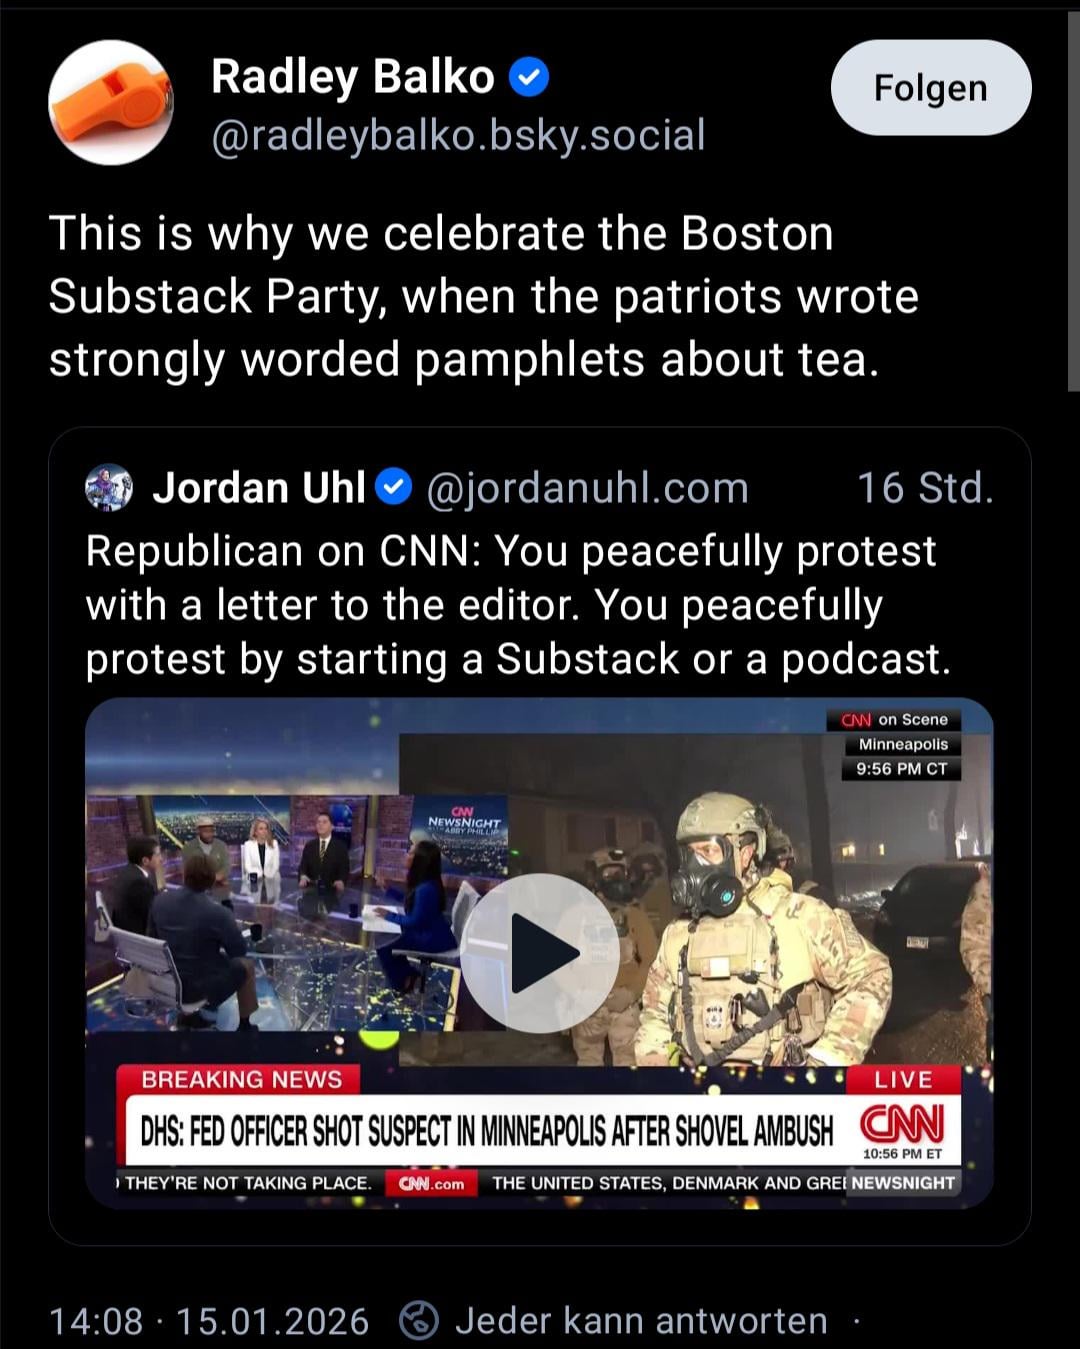Screen dimensions: 1080x1349
Task: Click the CNN NewsNight studio panel in thumbnail
Action: tap(297, 912)
